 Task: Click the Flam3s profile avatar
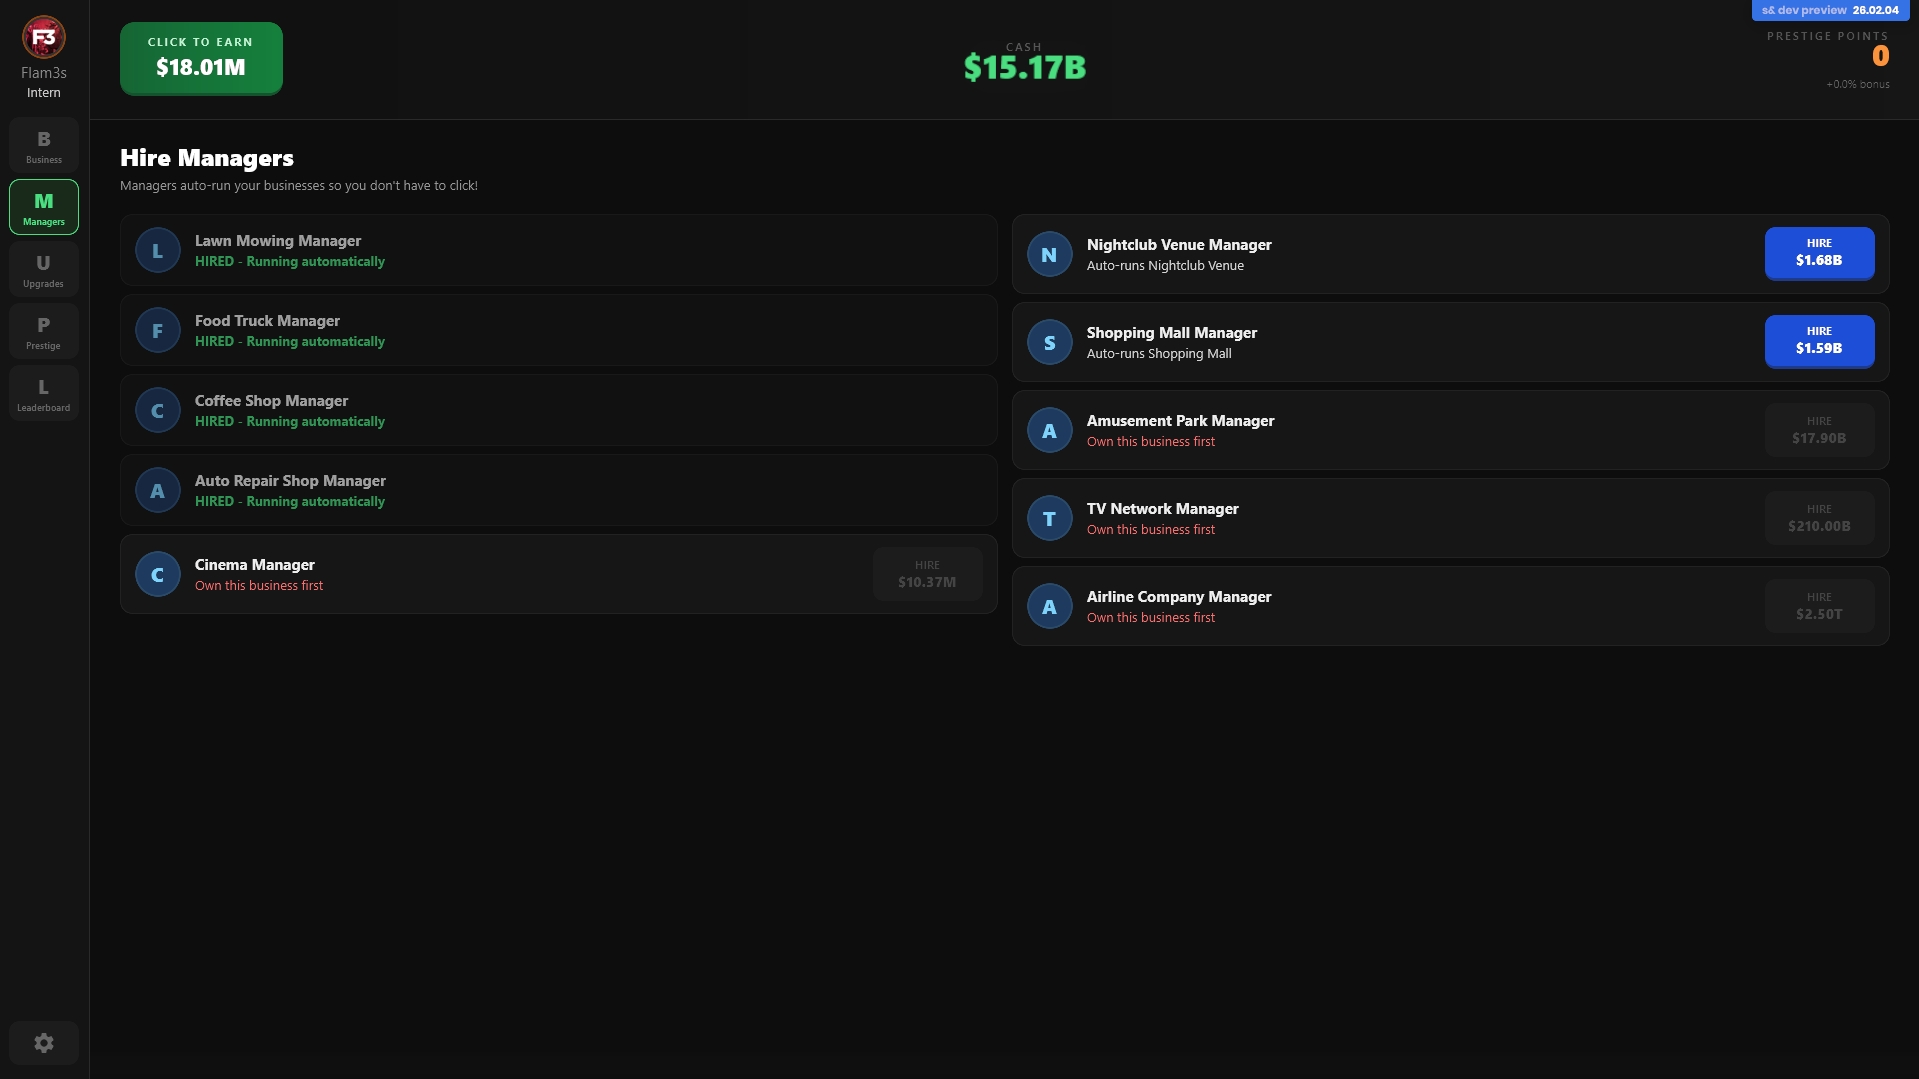(x=44, y=38)
